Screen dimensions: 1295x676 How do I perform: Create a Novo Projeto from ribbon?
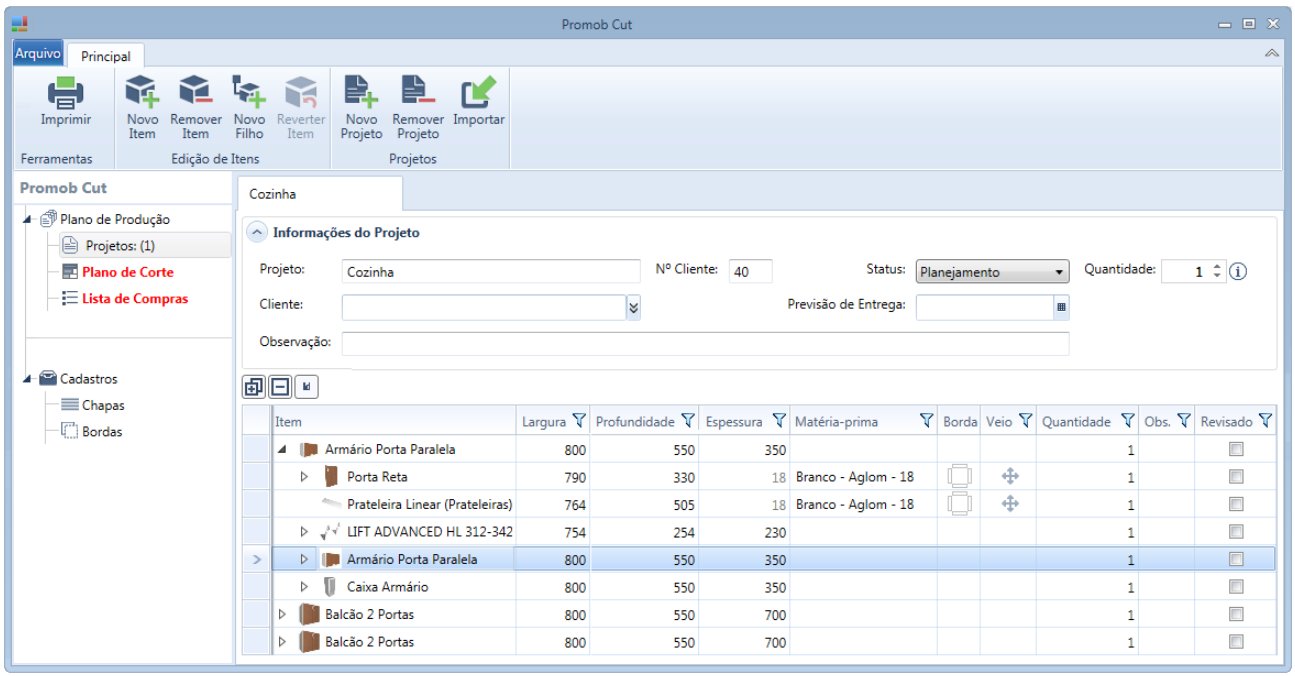click(361, 94)
